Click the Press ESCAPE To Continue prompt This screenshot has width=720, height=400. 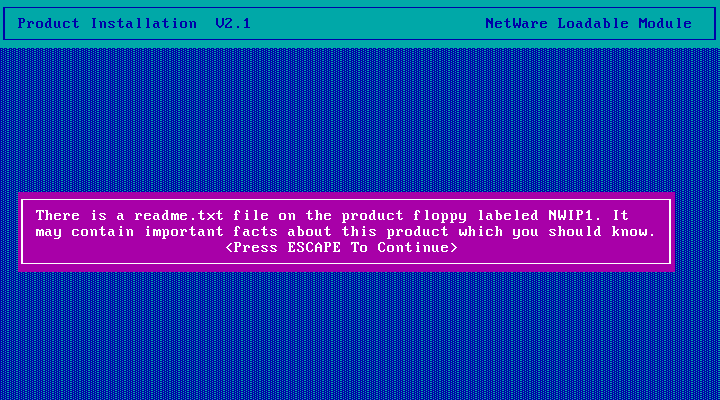pyautogui.click(x=342, y=248)
